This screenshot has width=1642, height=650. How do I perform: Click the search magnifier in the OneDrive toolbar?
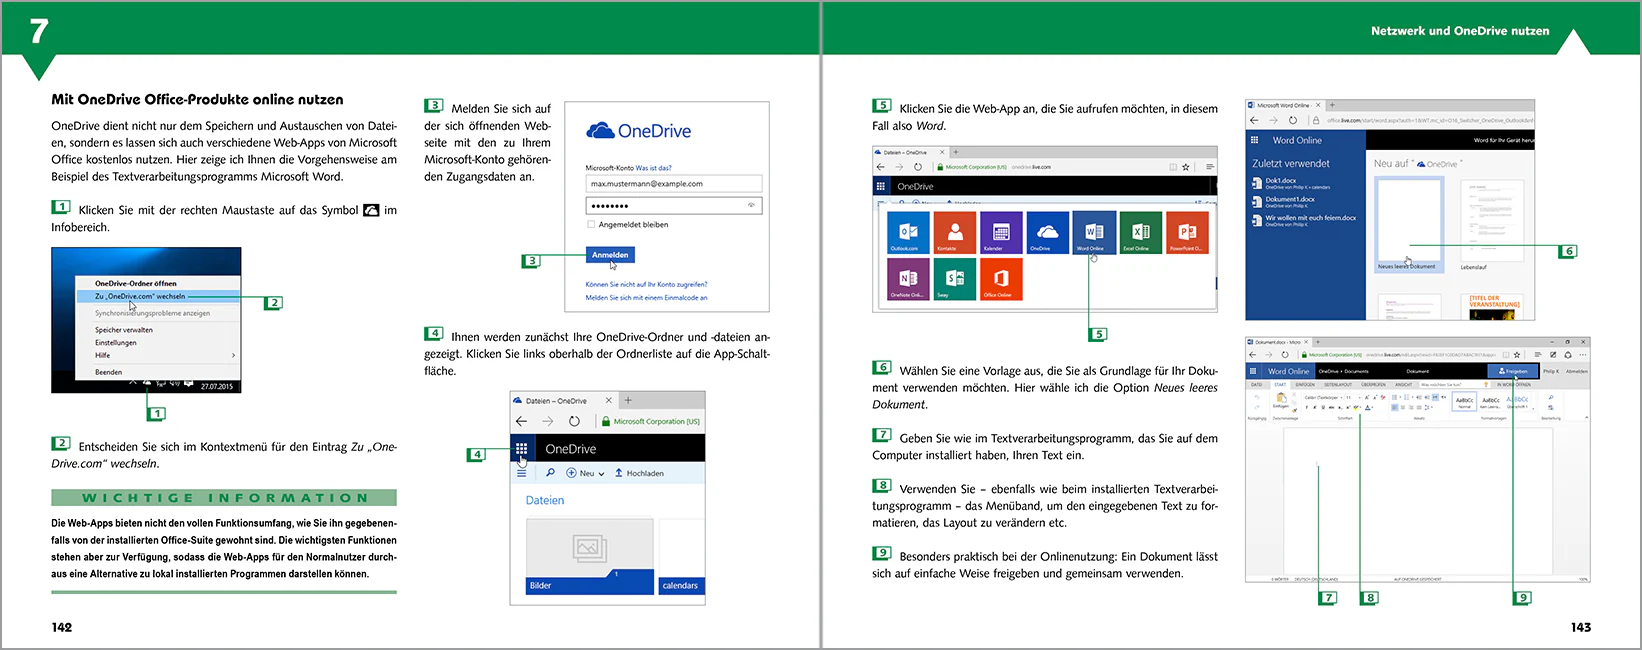[550, 473]
